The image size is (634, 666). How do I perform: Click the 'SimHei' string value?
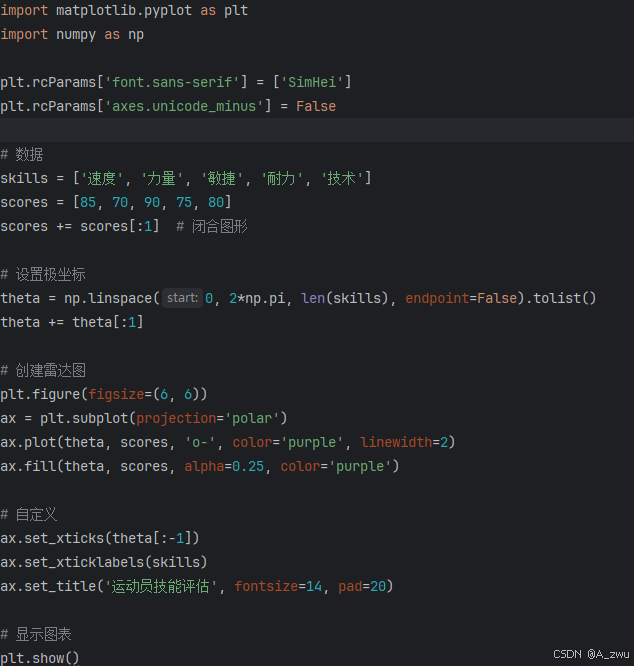pos(312,82)
